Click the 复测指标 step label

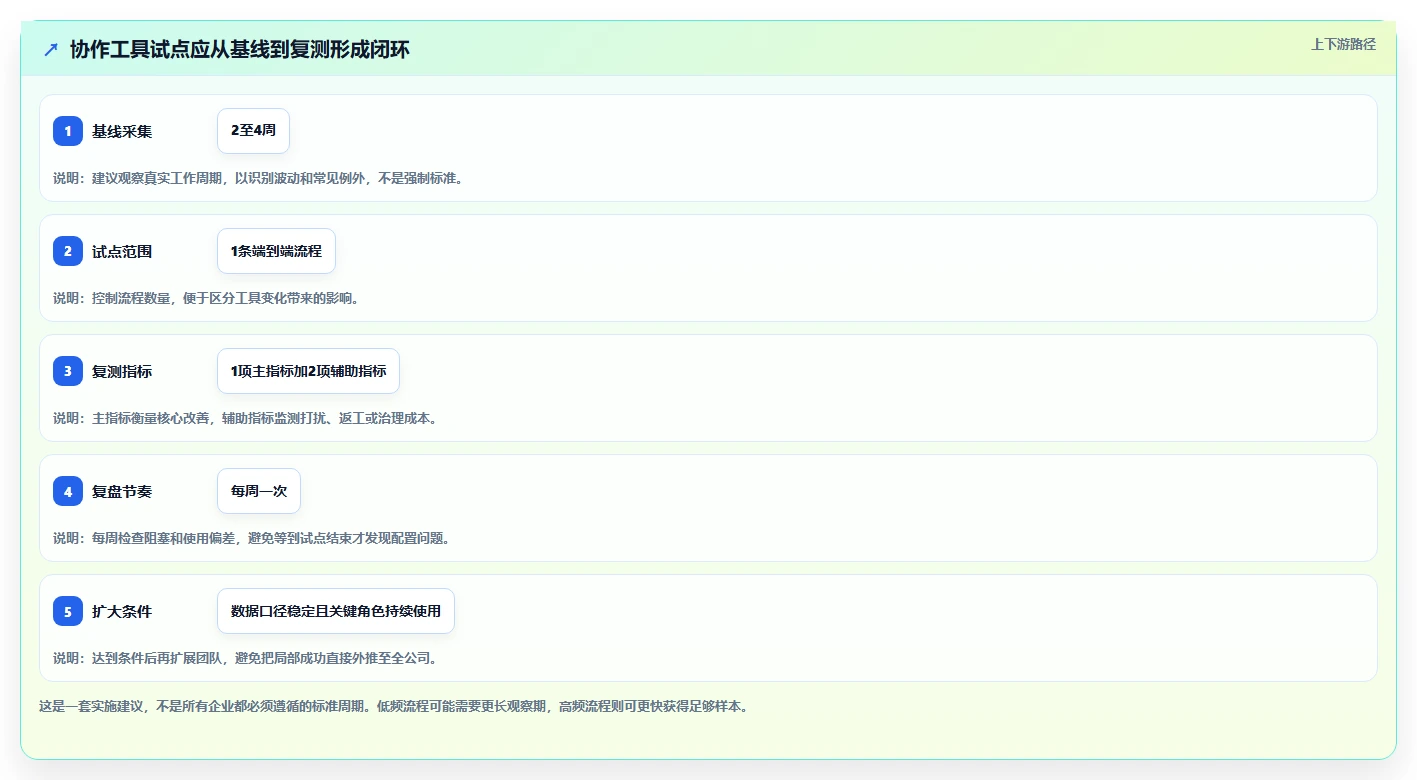click(122, 371)
